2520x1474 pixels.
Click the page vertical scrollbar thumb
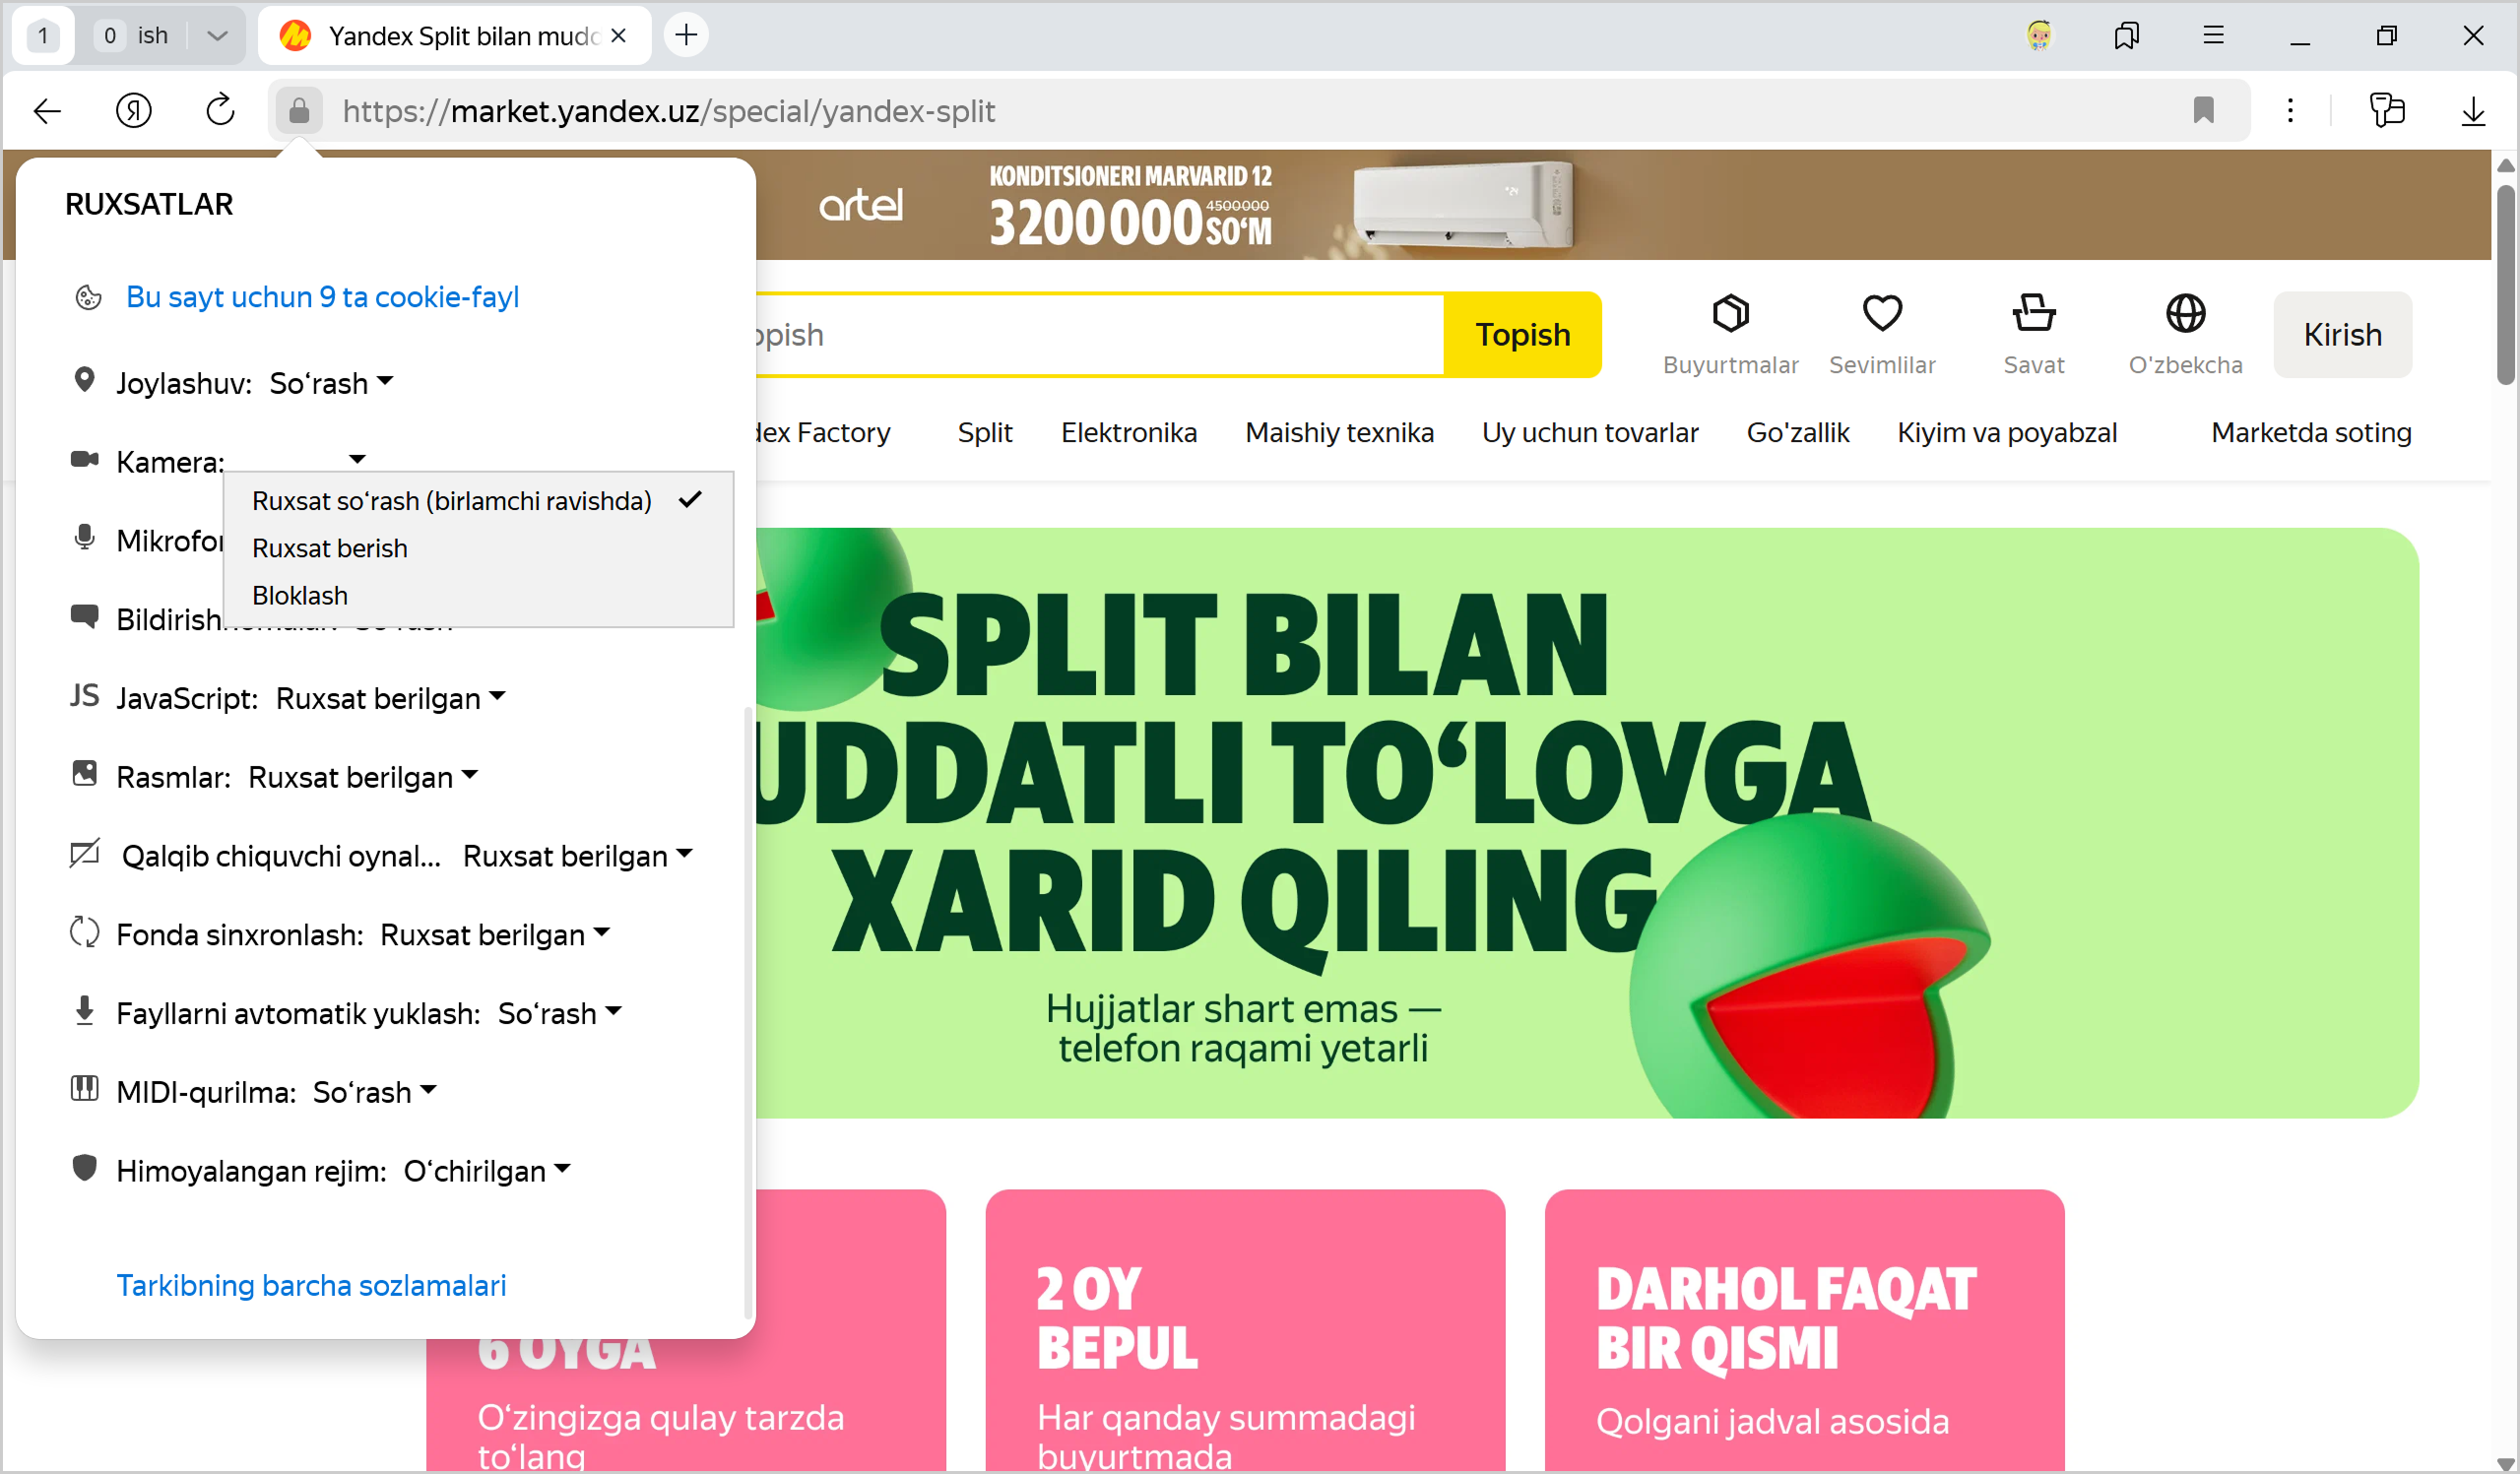(2505, 285)
